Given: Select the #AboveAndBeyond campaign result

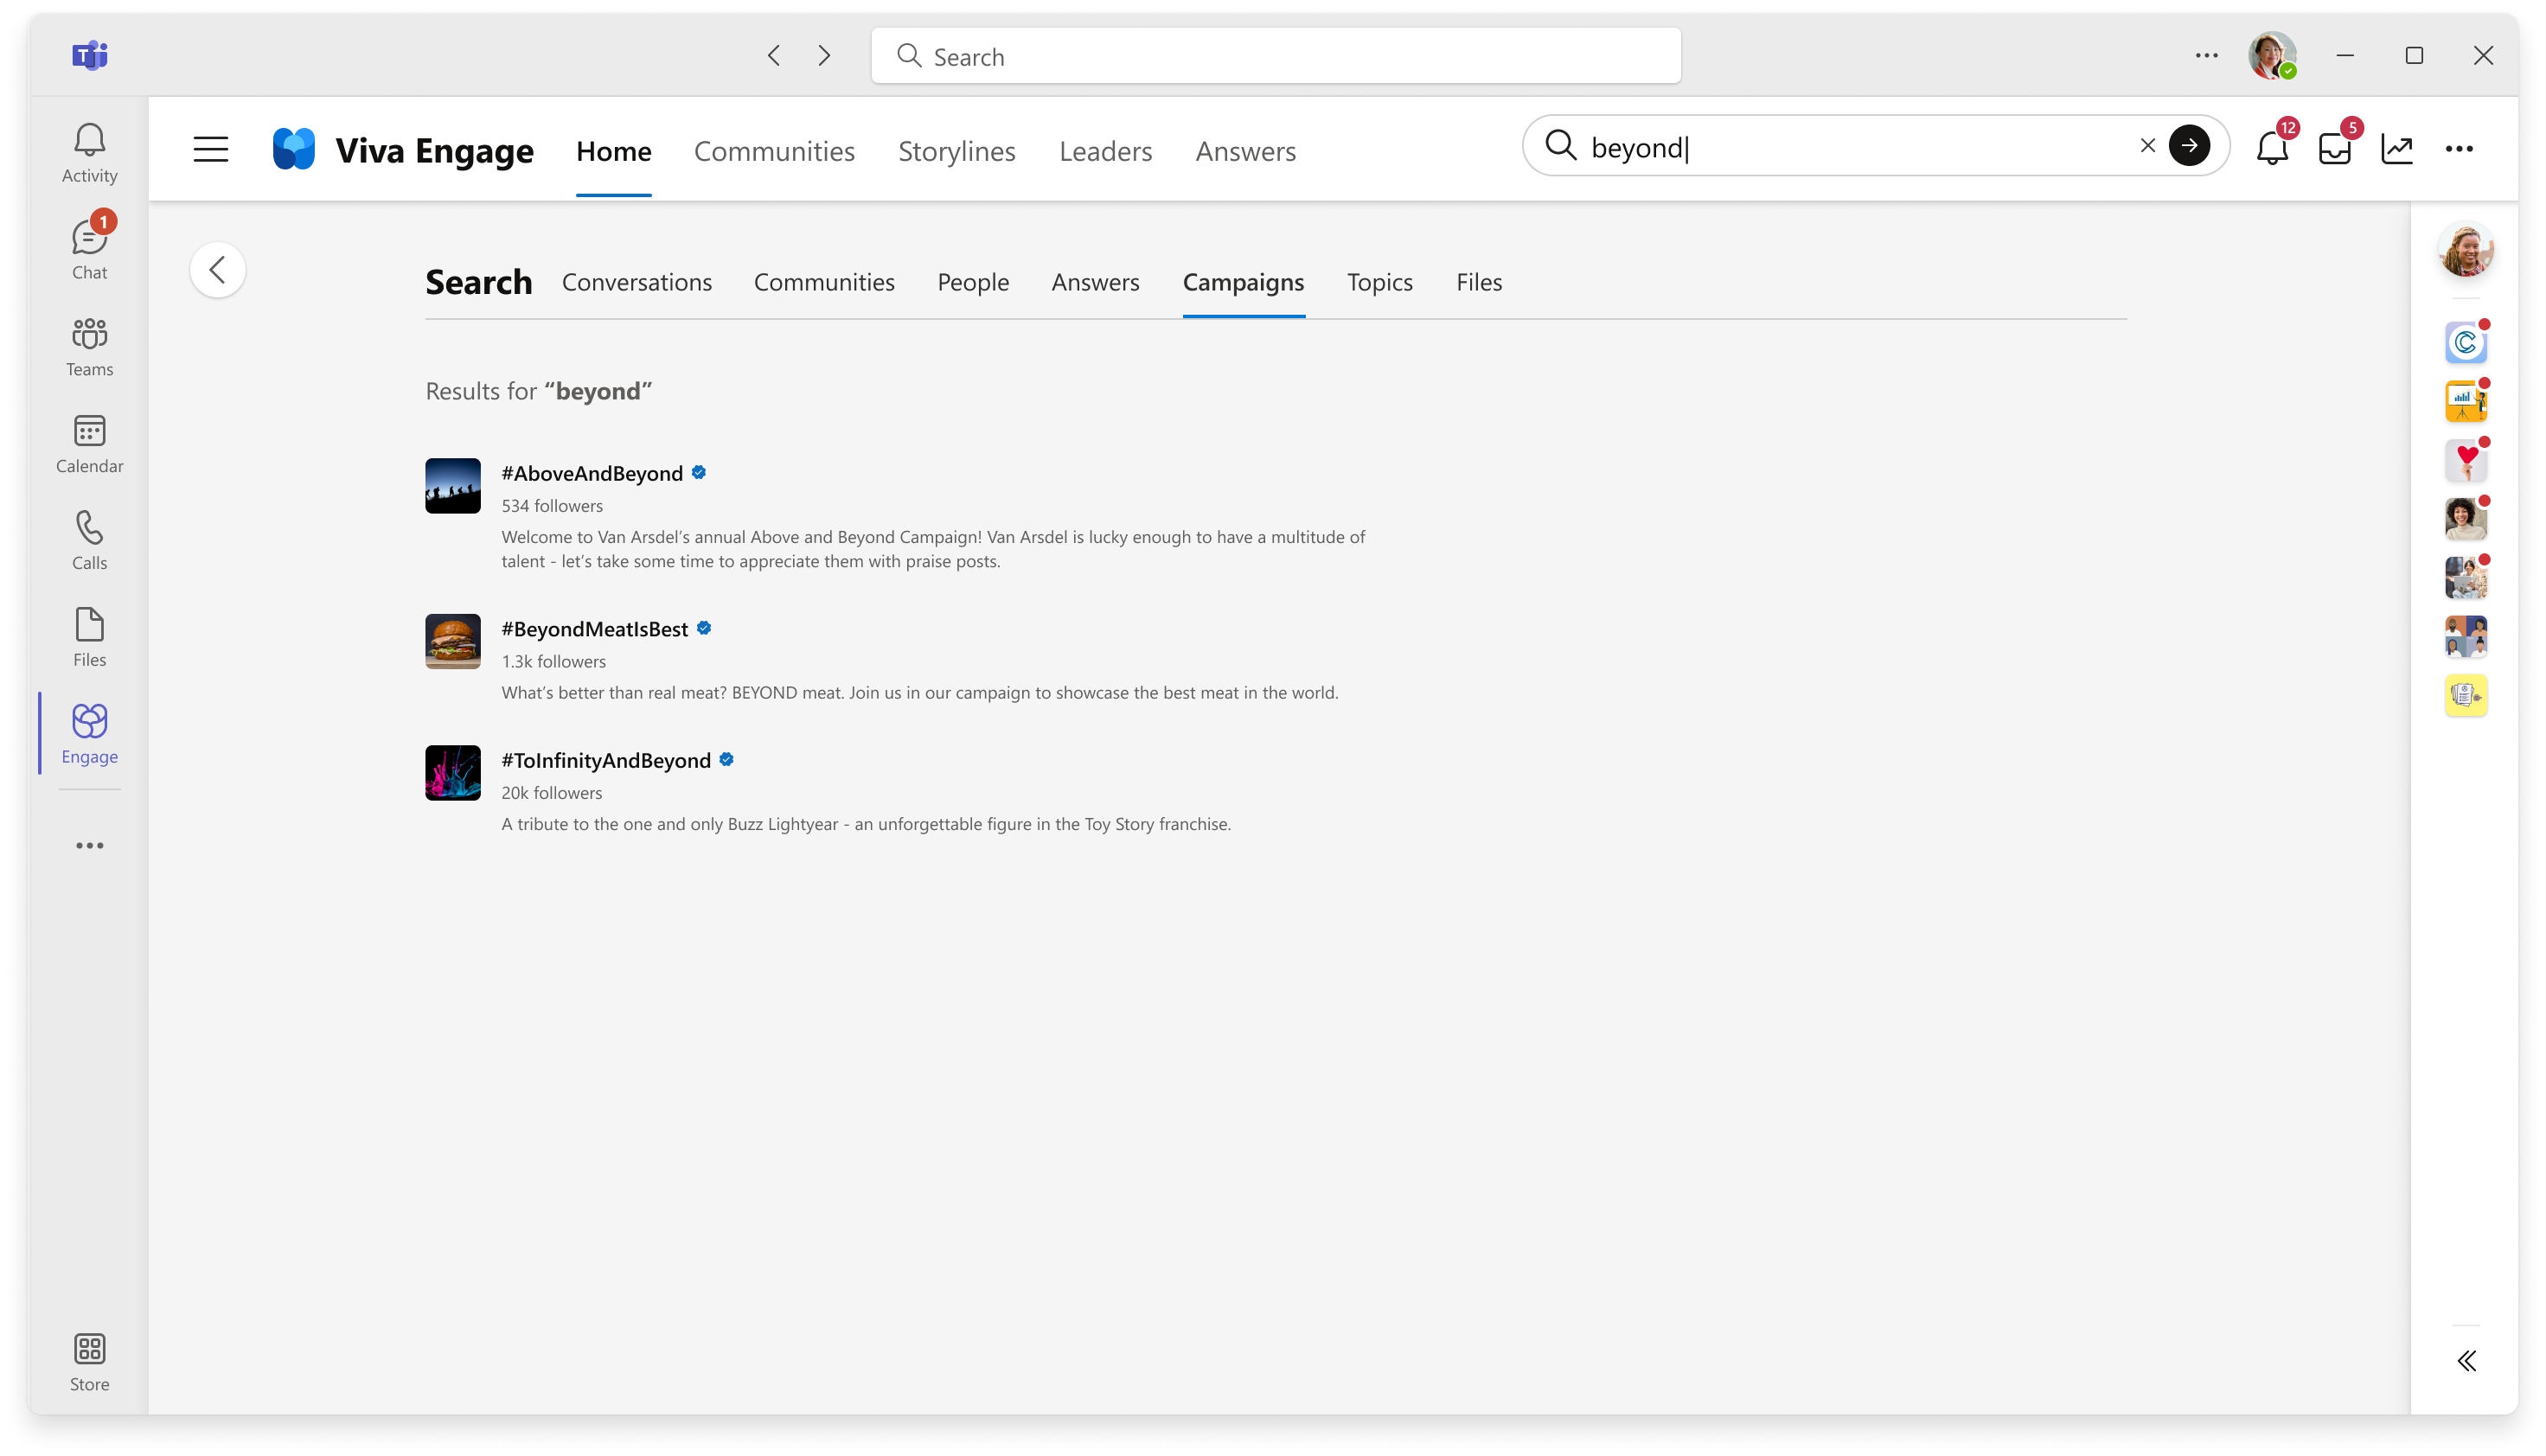Looking at the screenshot, I should click(592, 472).
